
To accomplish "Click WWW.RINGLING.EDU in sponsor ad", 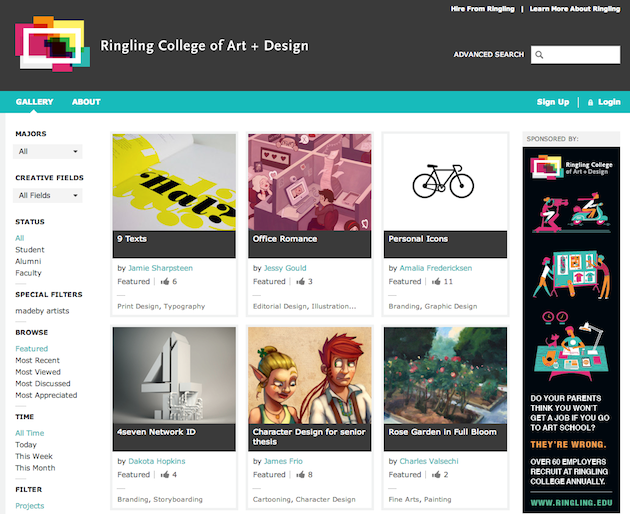I will pyautogui.click(x=571, y=503).
